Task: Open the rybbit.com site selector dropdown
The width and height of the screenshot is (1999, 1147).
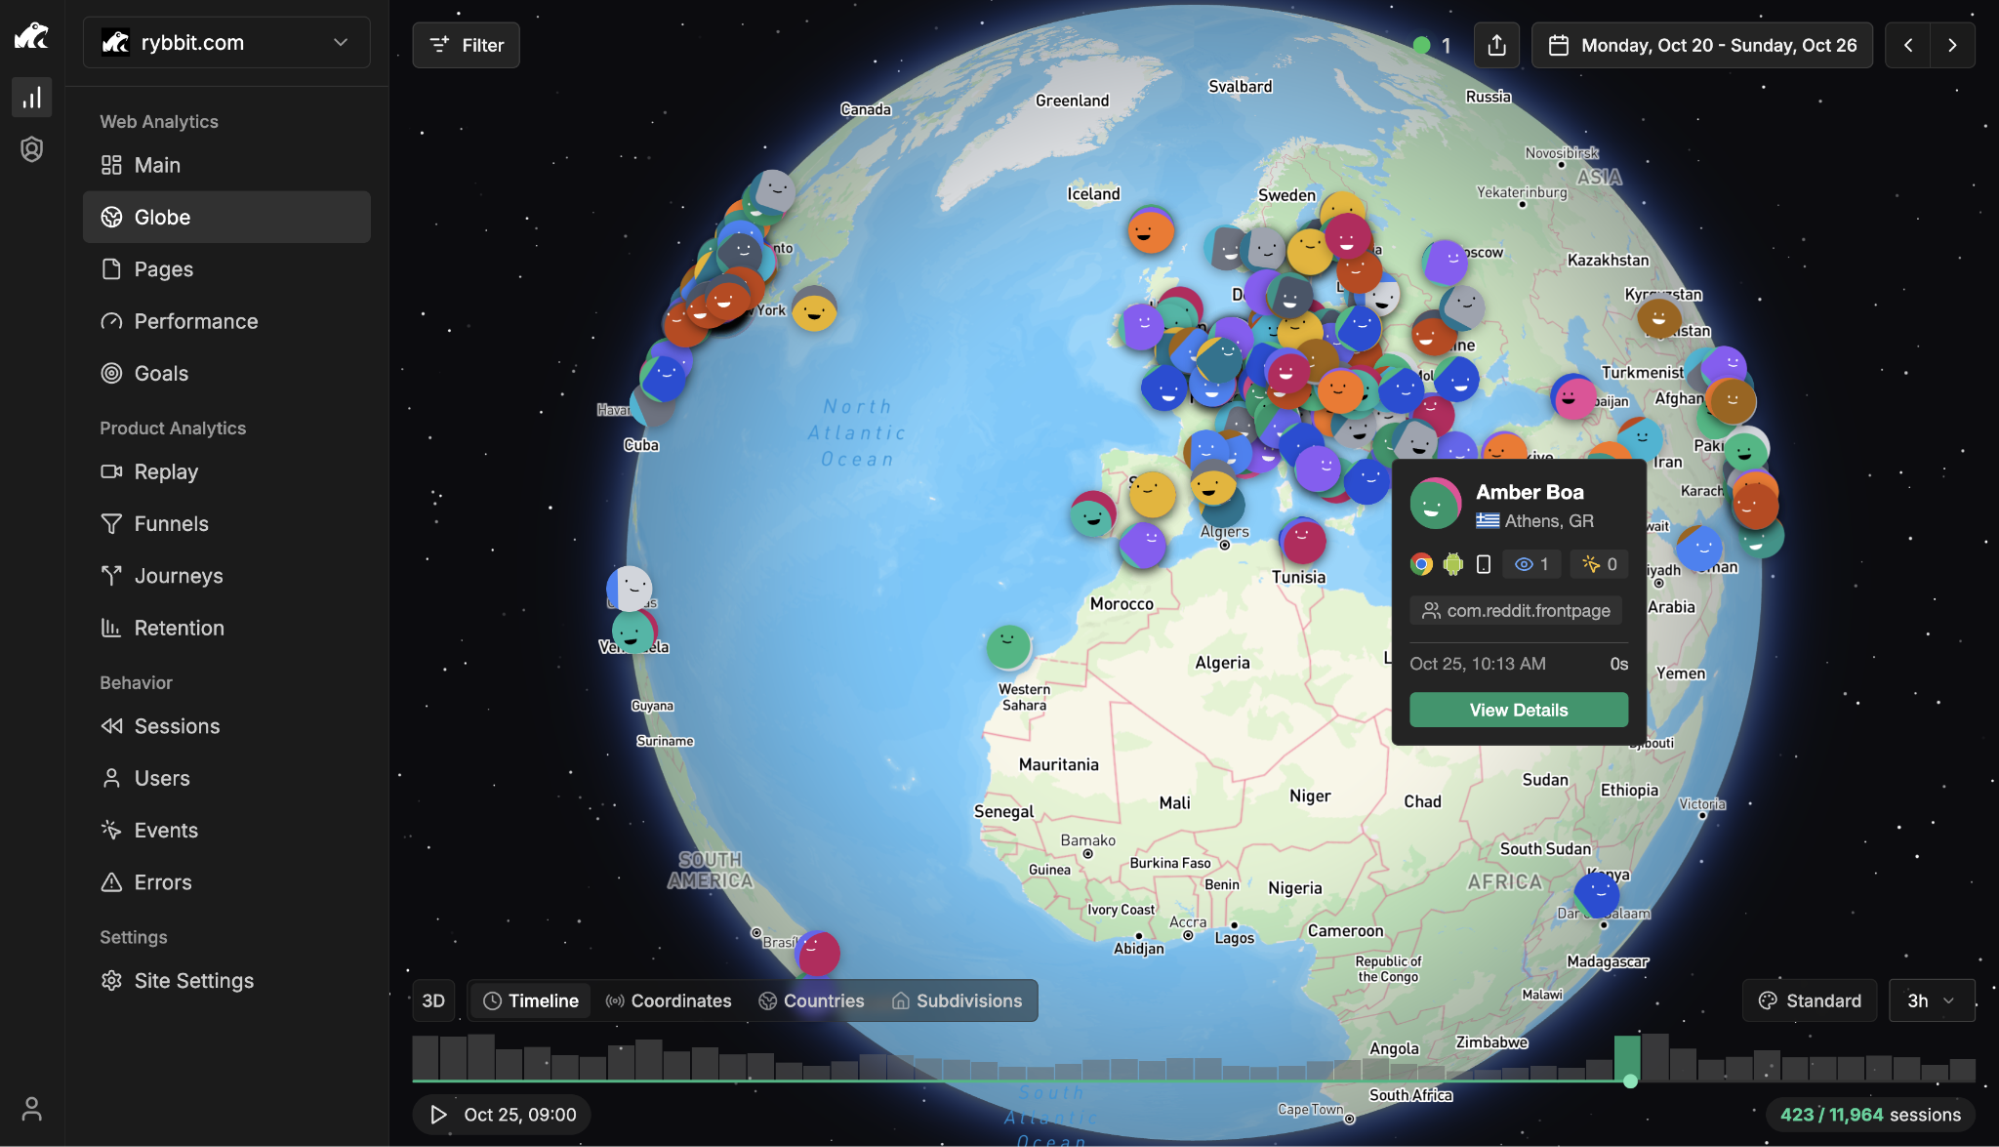Action: pos(226,42)
